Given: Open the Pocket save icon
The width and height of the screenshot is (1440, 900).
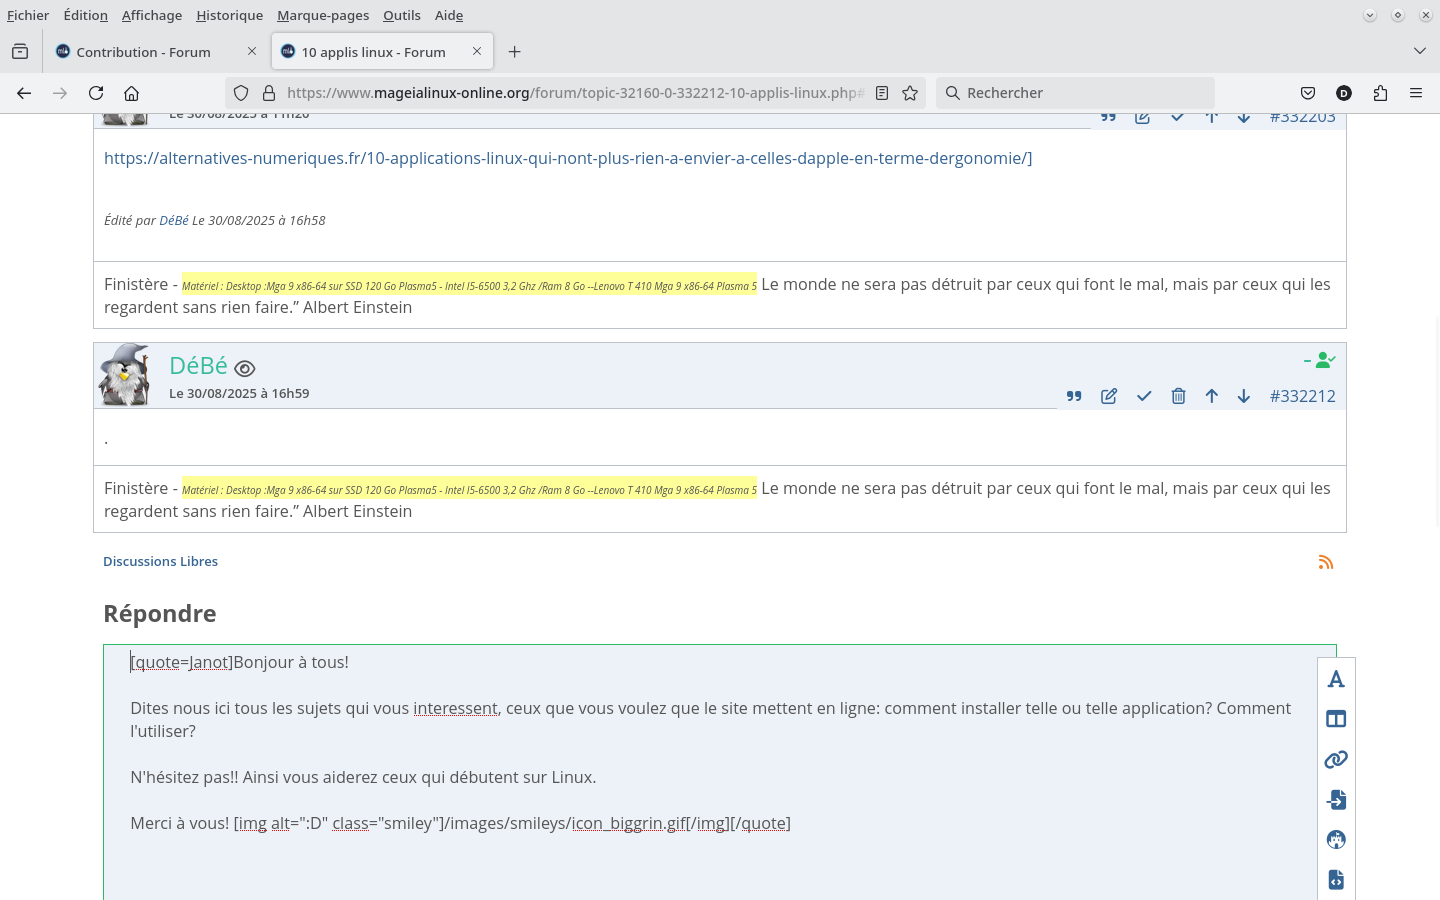Looking at the screenshot, I should pos(1307,93).
